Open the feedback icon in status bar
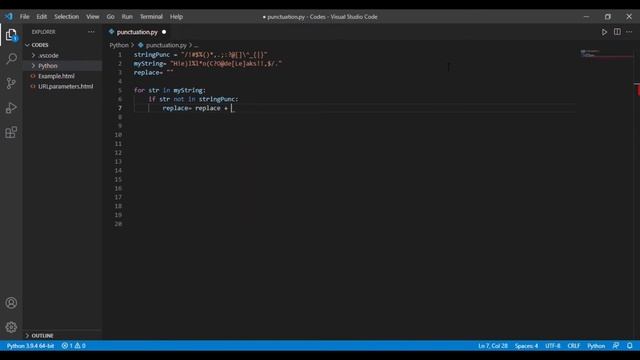Screen dimensions: 640x360 [616, 346]
